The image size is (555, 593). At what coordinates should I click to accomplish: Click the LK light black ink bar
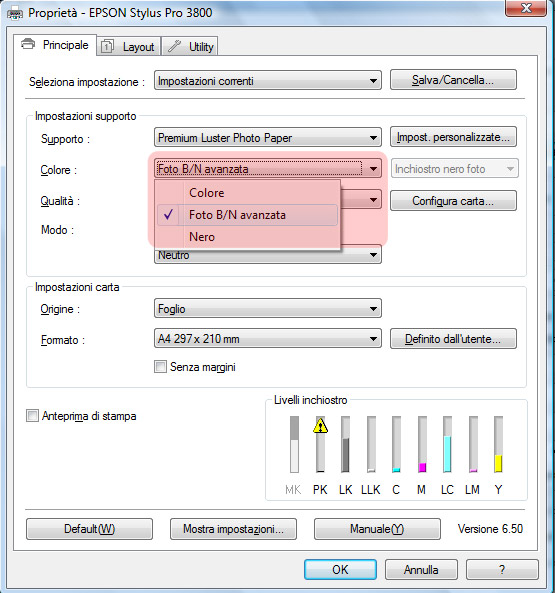point(345,444)
